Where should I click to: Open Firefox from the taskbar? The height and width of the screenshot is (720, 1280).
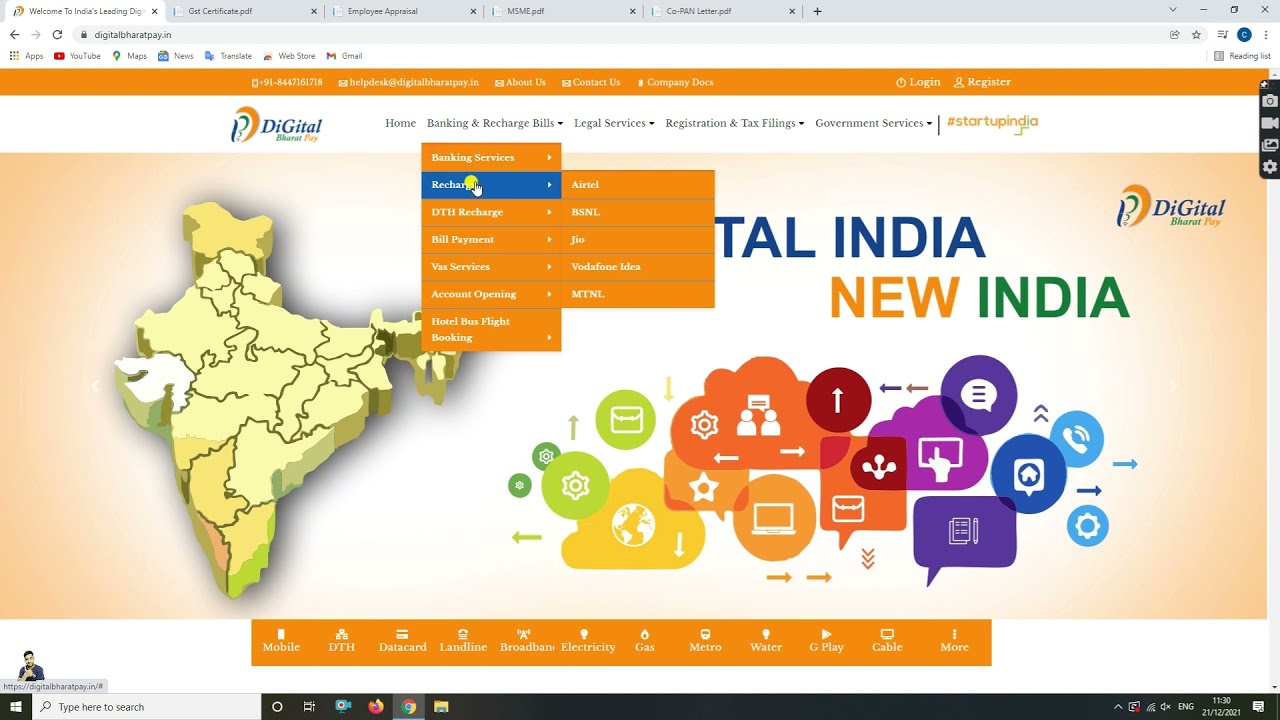click(x=376, y=707)
